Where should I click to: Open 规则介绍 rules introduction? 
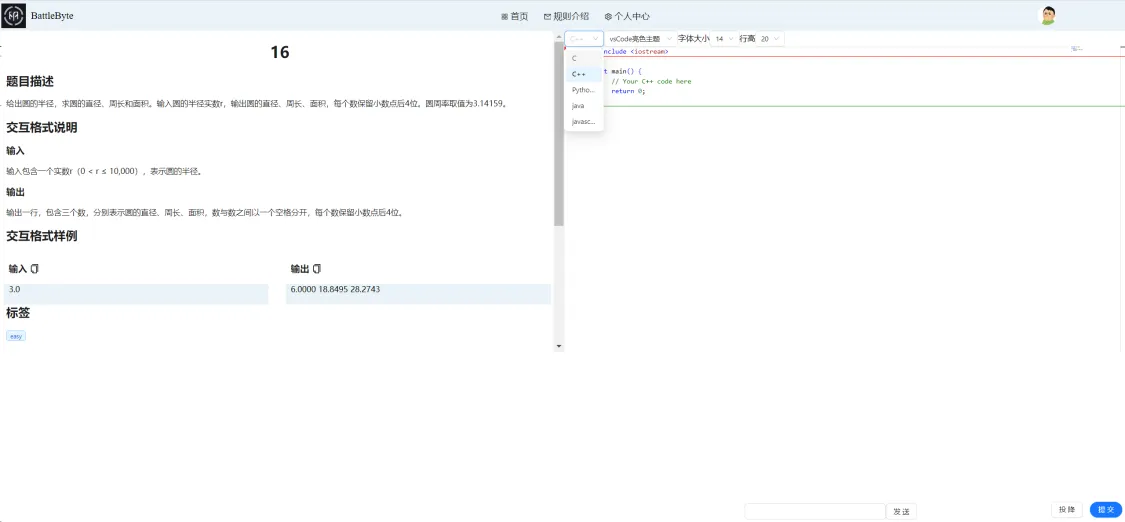(x=566, y=16)
